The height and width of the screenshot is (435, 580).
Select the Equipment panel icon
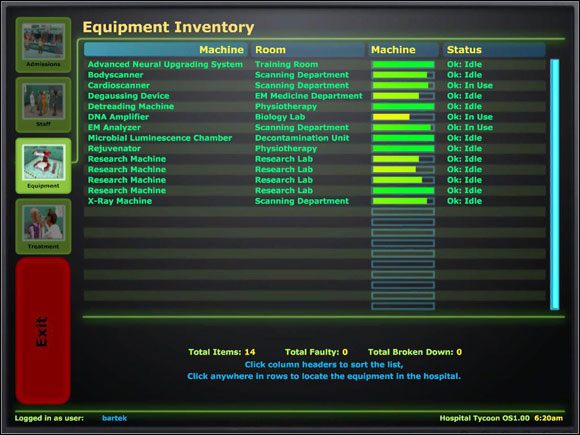[43, 166]
